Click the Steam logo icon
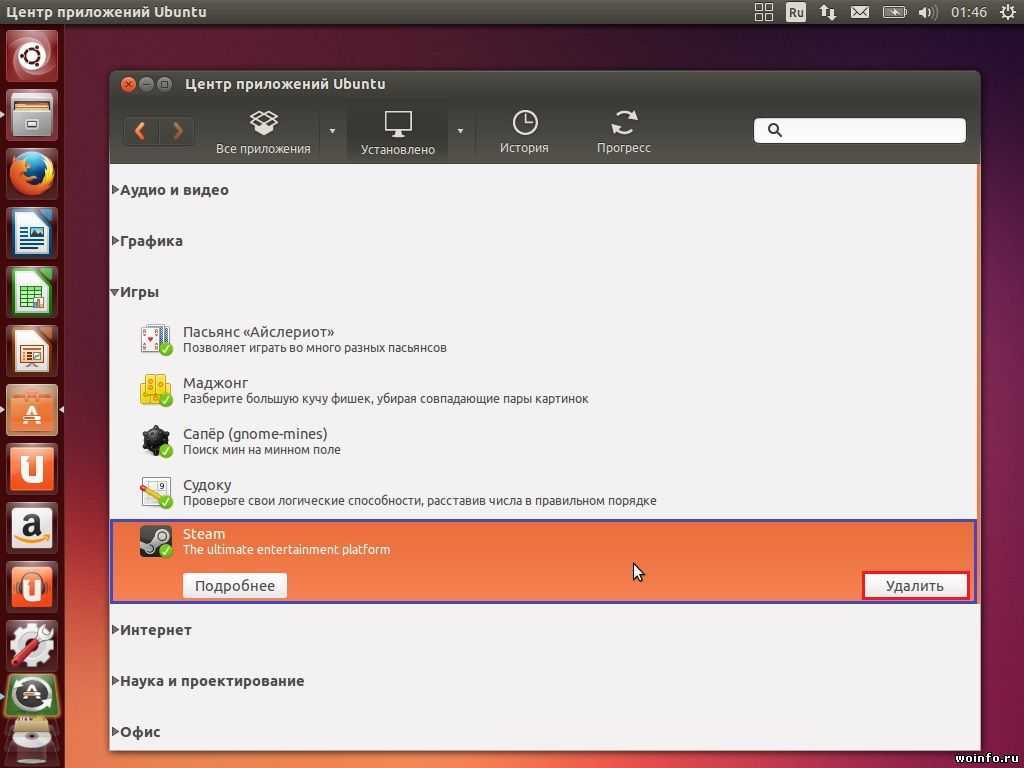This screenshot has height=768, width=1024. [x=156, y=541]
